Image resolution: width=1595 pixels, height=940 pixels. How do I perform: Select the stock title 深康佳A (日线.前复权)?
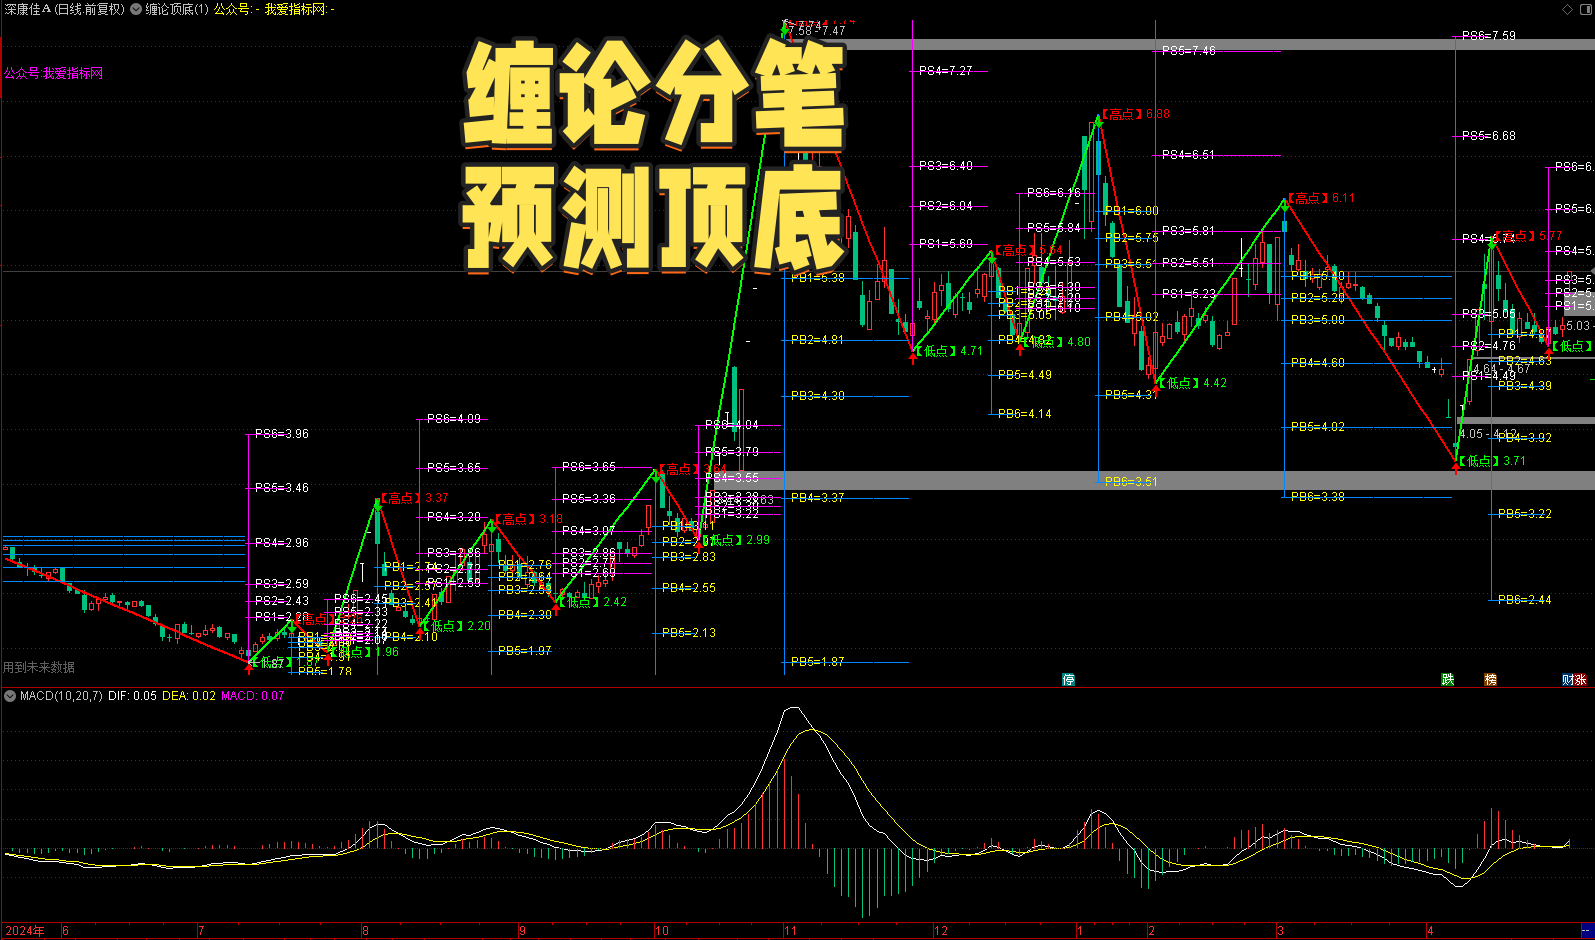(x=65, y=9)
